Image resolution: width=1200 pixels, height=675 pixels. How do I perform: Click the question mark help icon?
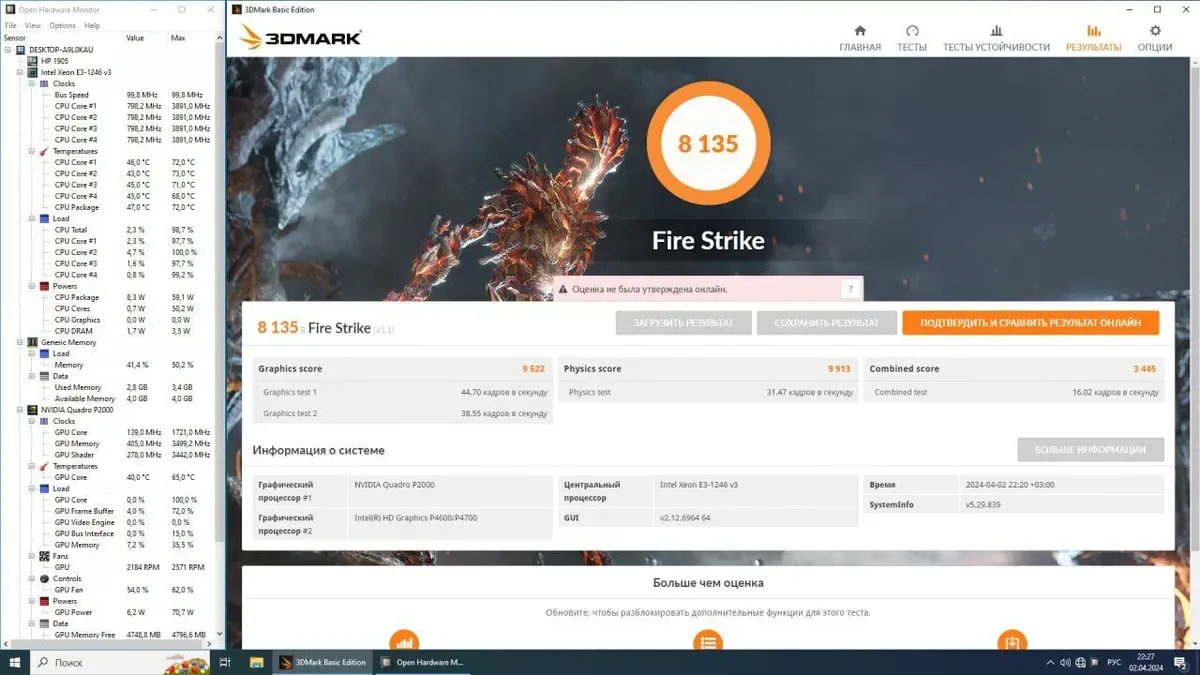pyautogui.click(x=850, y=289)
